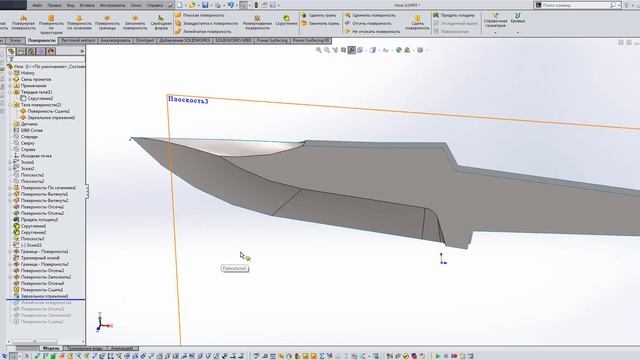Expand Граница - Поверхность1 feature
Image resolution: width=640 pixels, height=360 pixels.
pos(10,251)
